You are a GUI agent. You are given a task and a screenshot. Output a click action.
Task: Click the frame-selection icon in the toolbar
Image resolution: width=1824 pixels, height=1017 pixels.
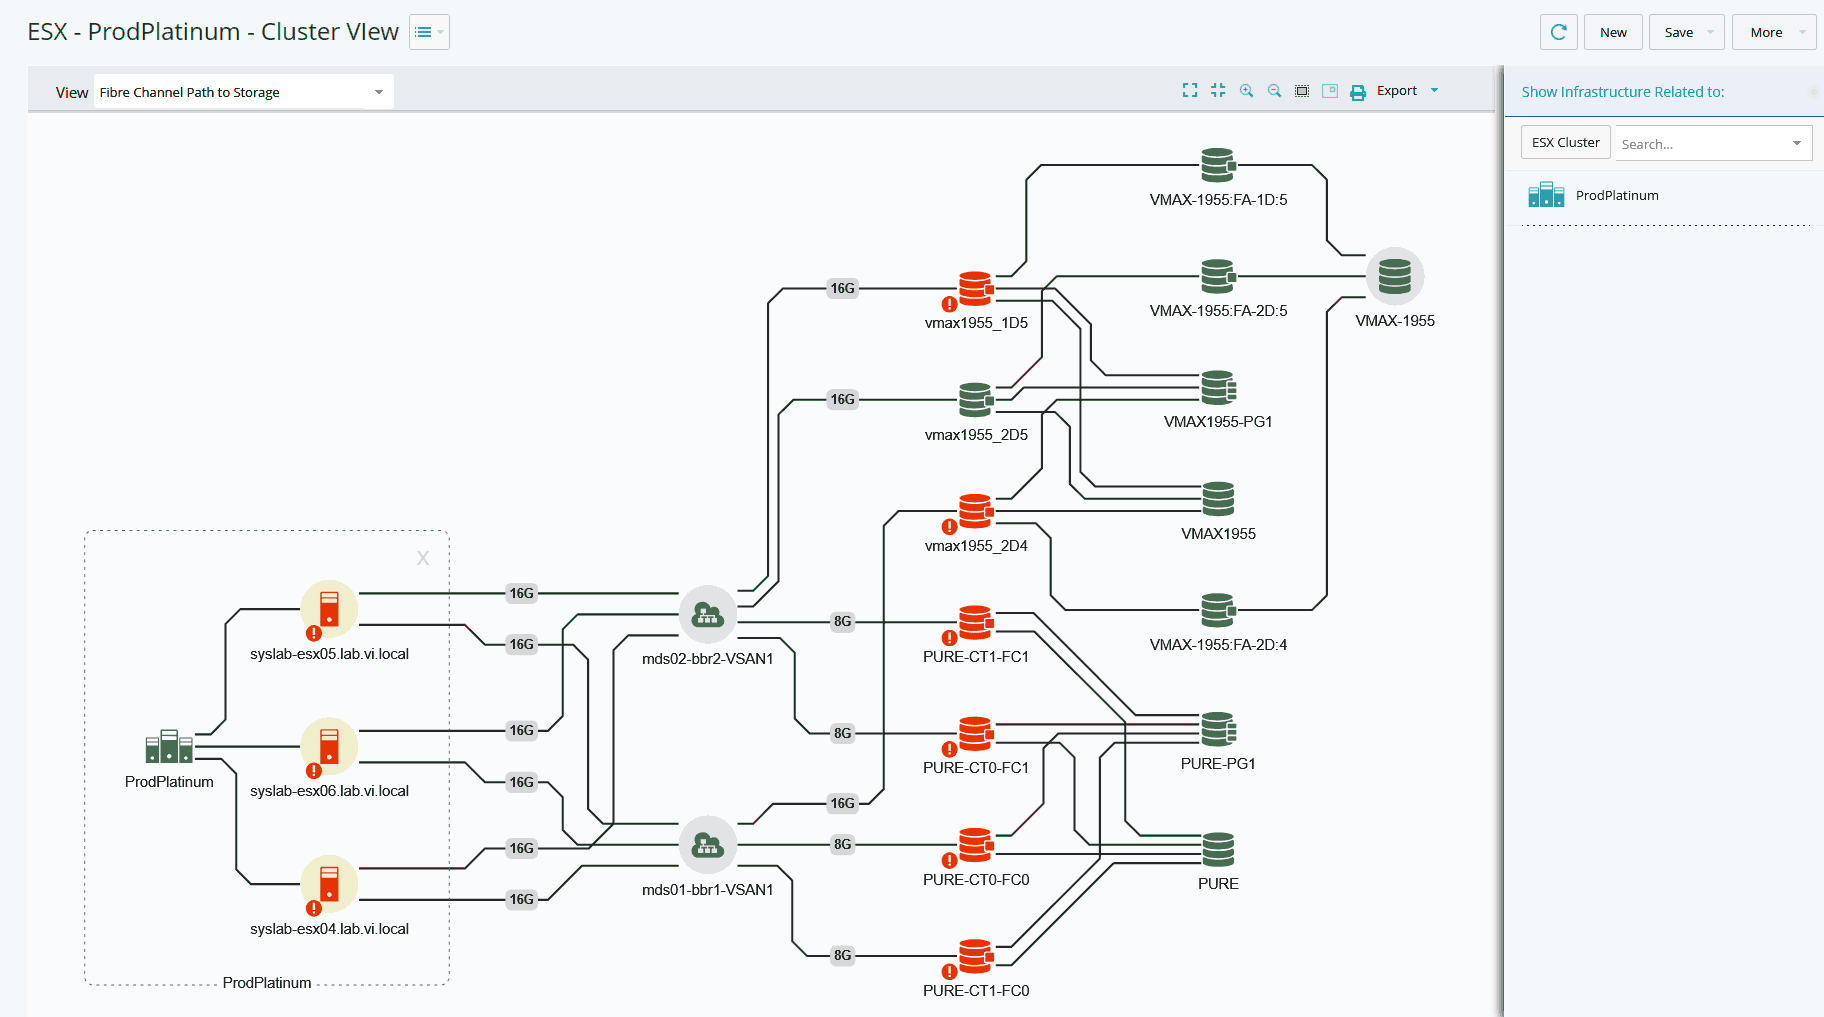1302,91
